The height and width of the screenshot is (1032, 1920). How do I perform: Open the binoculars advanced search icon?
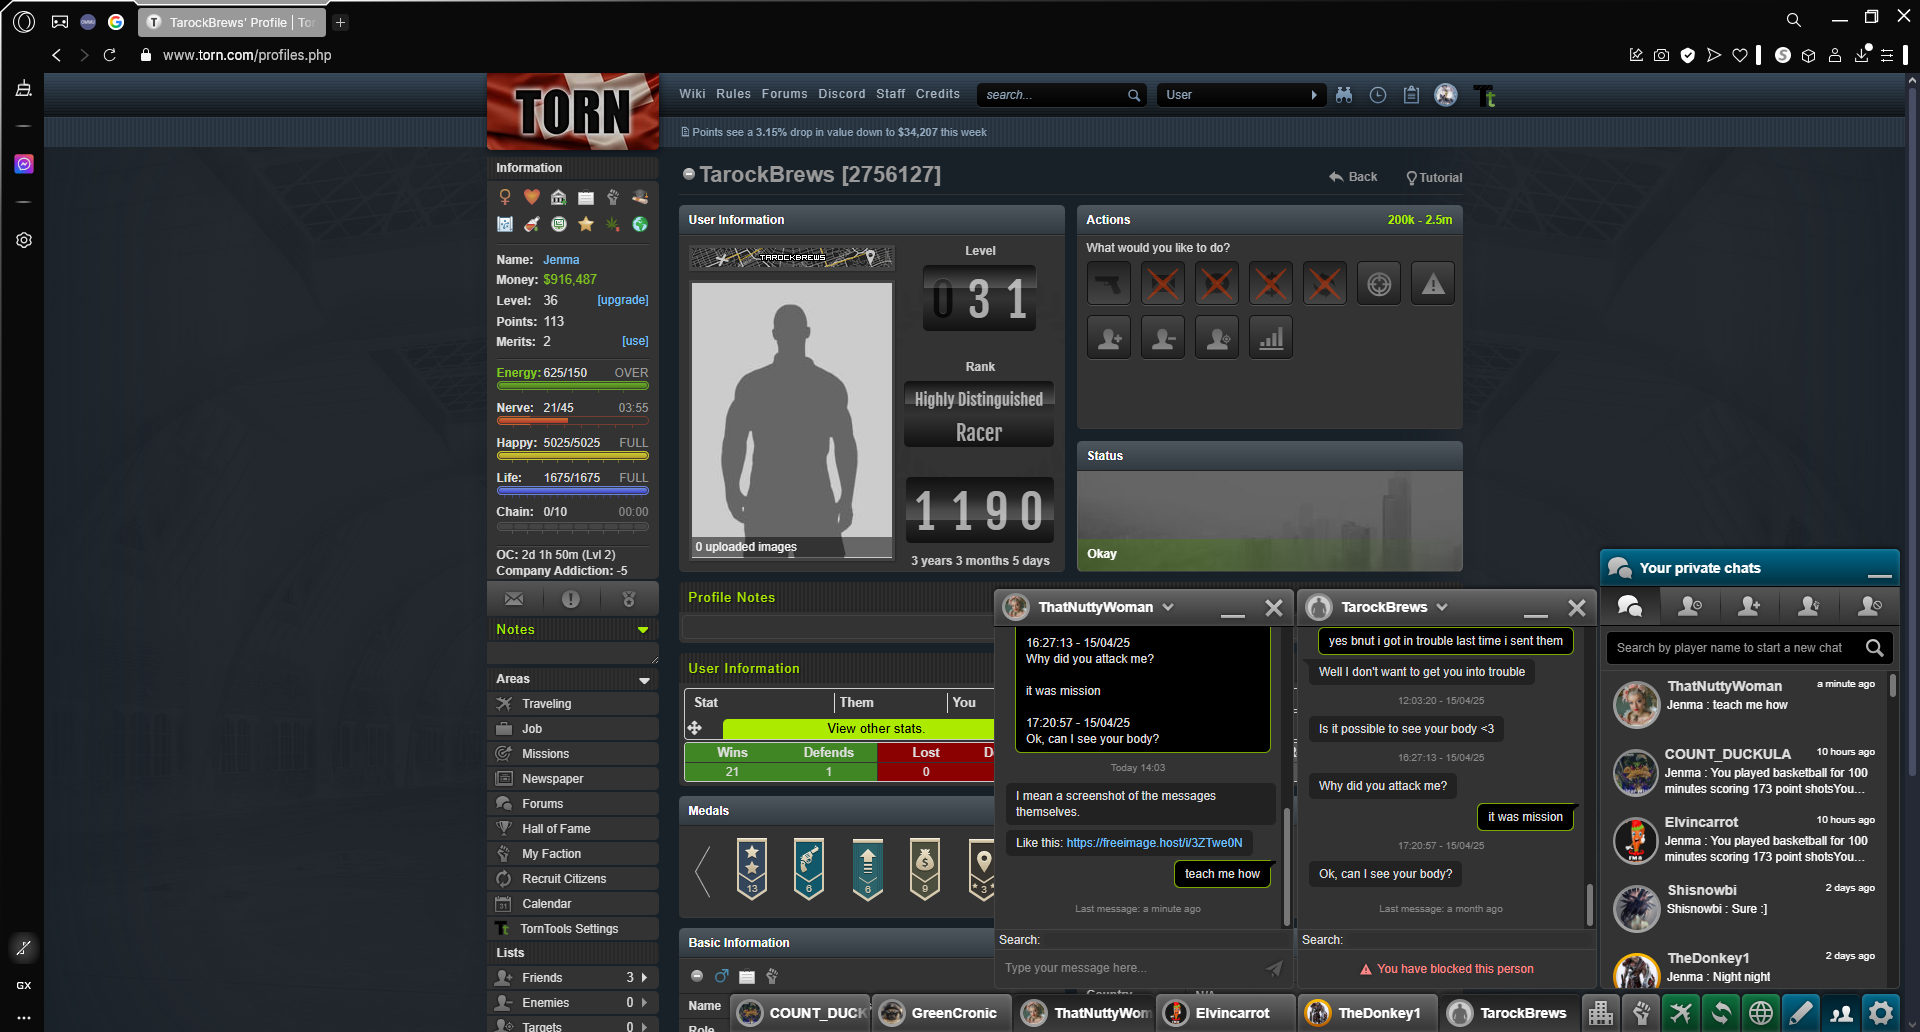pos(1344,95)
